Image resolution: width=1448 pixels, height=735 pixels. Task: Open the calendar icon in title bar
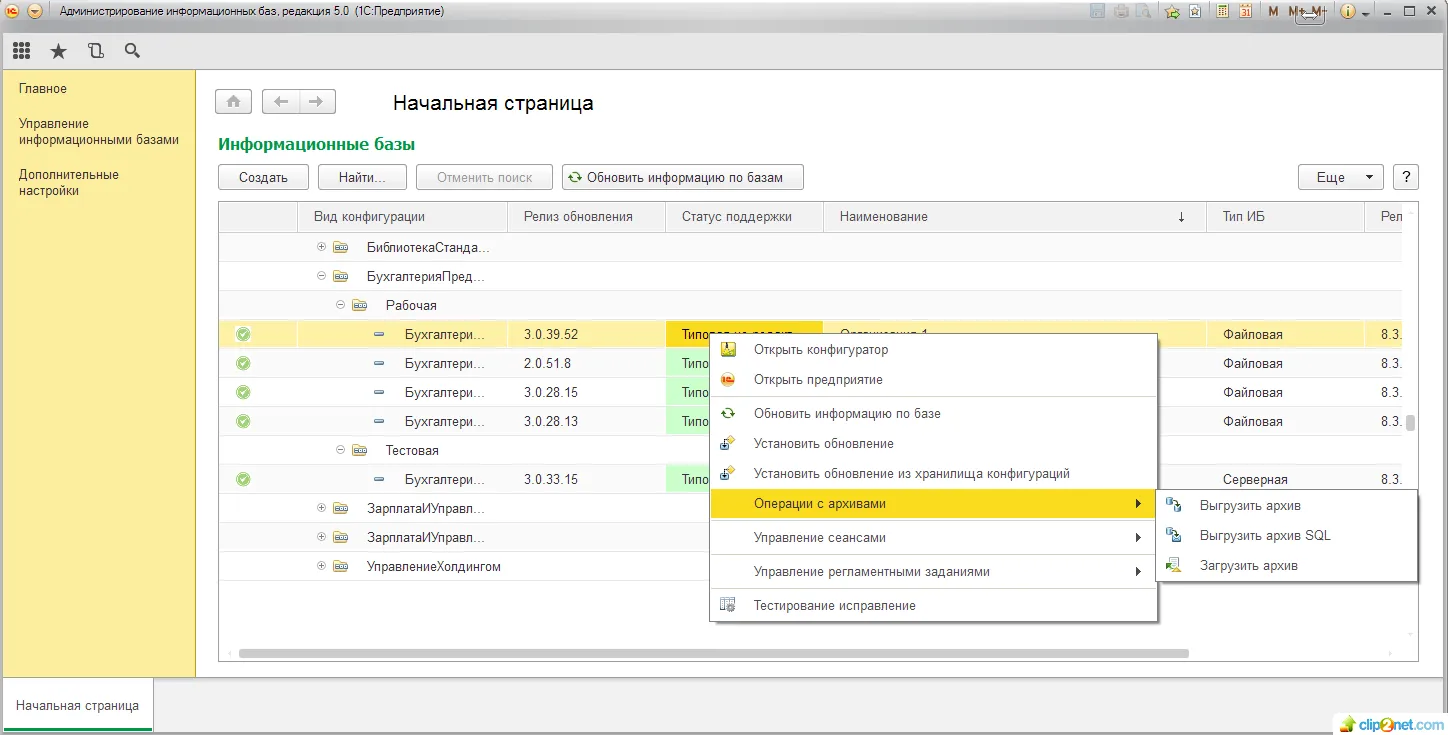point(1245,12)
